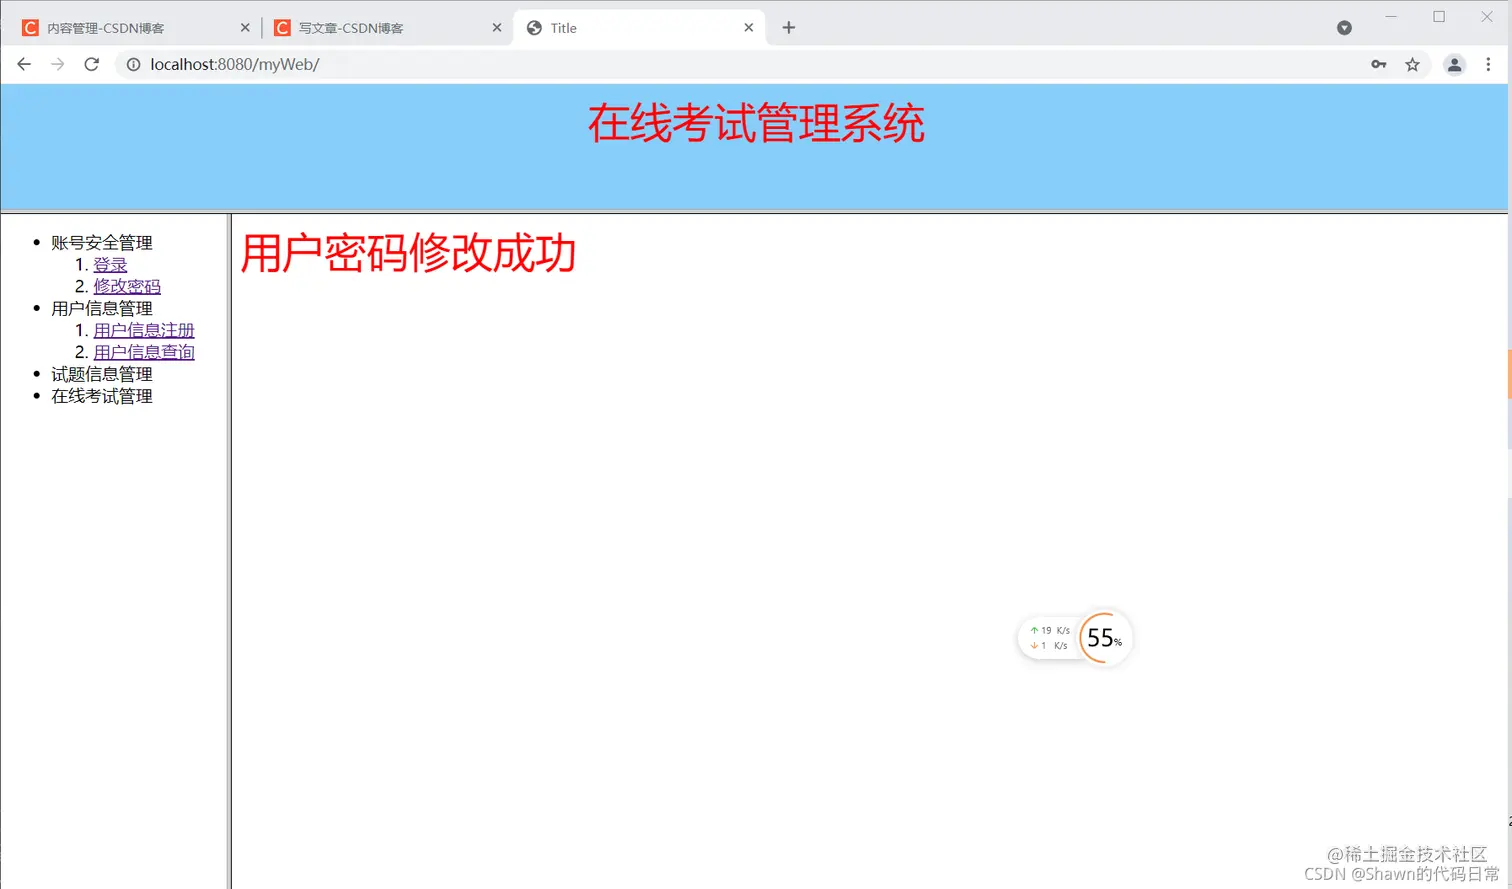Click the update arrow circle icon near profile

click(1344, 27)
